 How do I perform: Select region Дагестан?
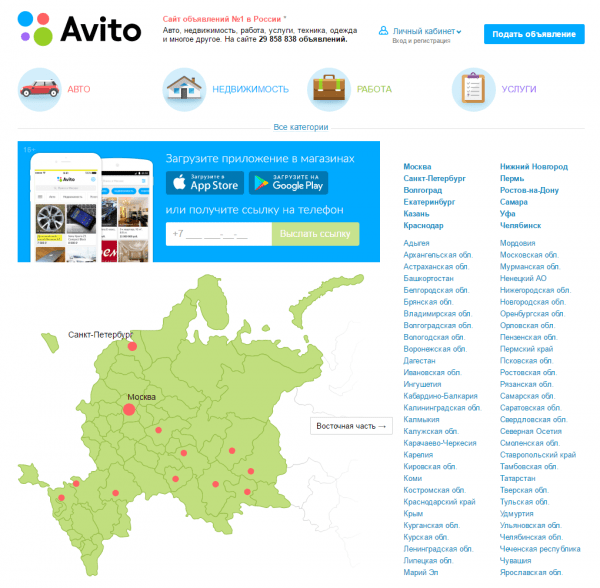419,361
